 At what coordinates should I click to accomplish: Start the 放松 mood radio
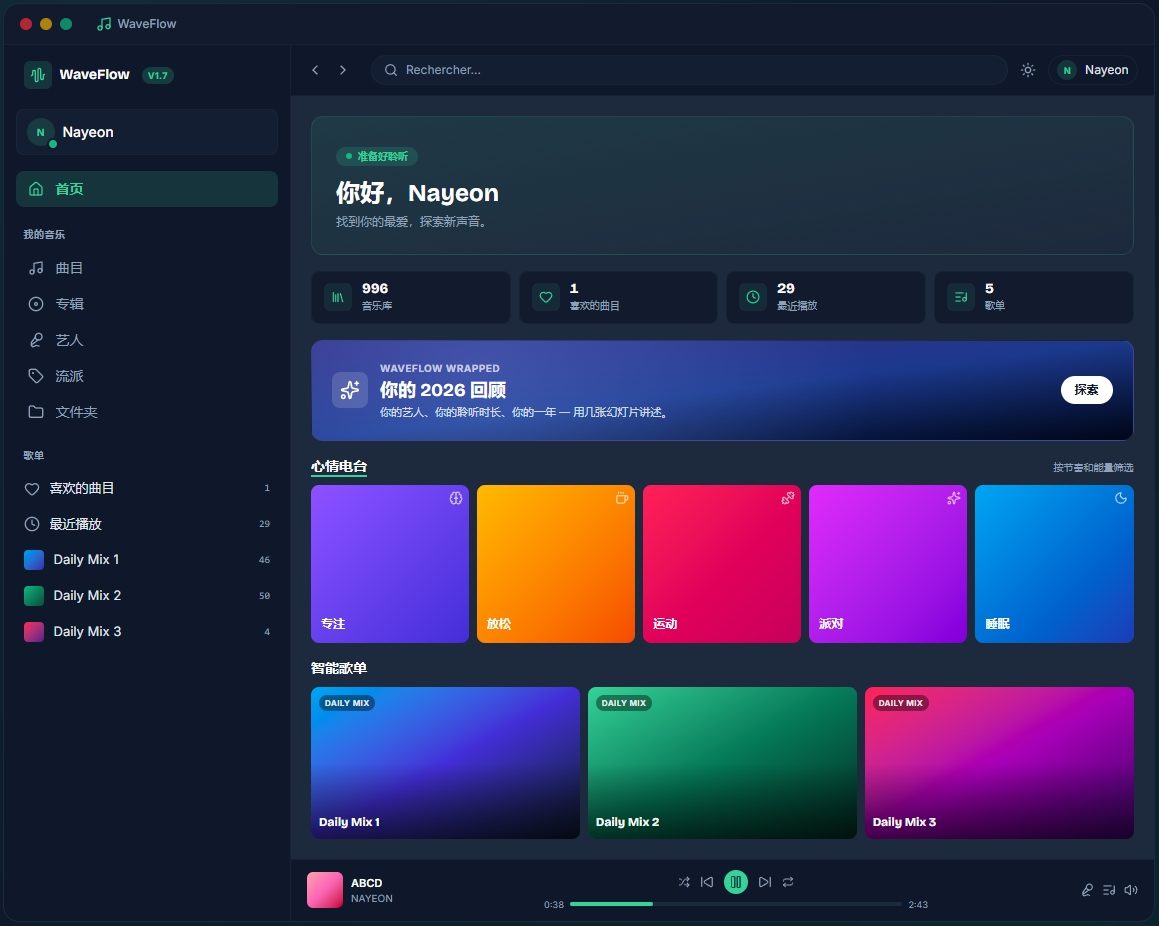tap(556, 564)
